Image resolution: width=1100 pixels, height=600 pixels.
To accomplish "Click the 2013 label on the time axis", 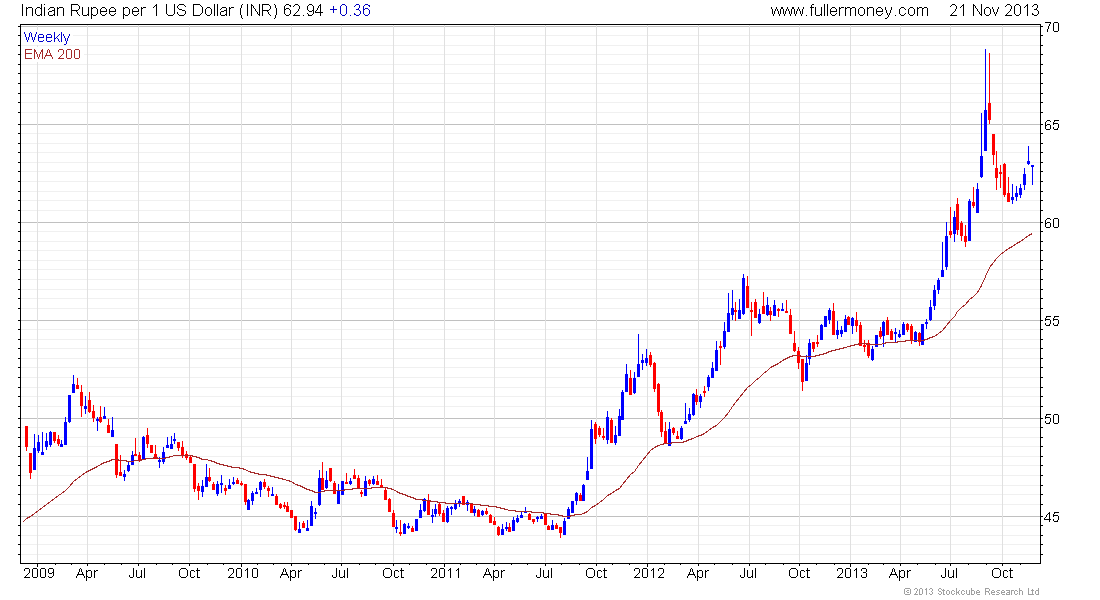I will click(x=852, y=573).
